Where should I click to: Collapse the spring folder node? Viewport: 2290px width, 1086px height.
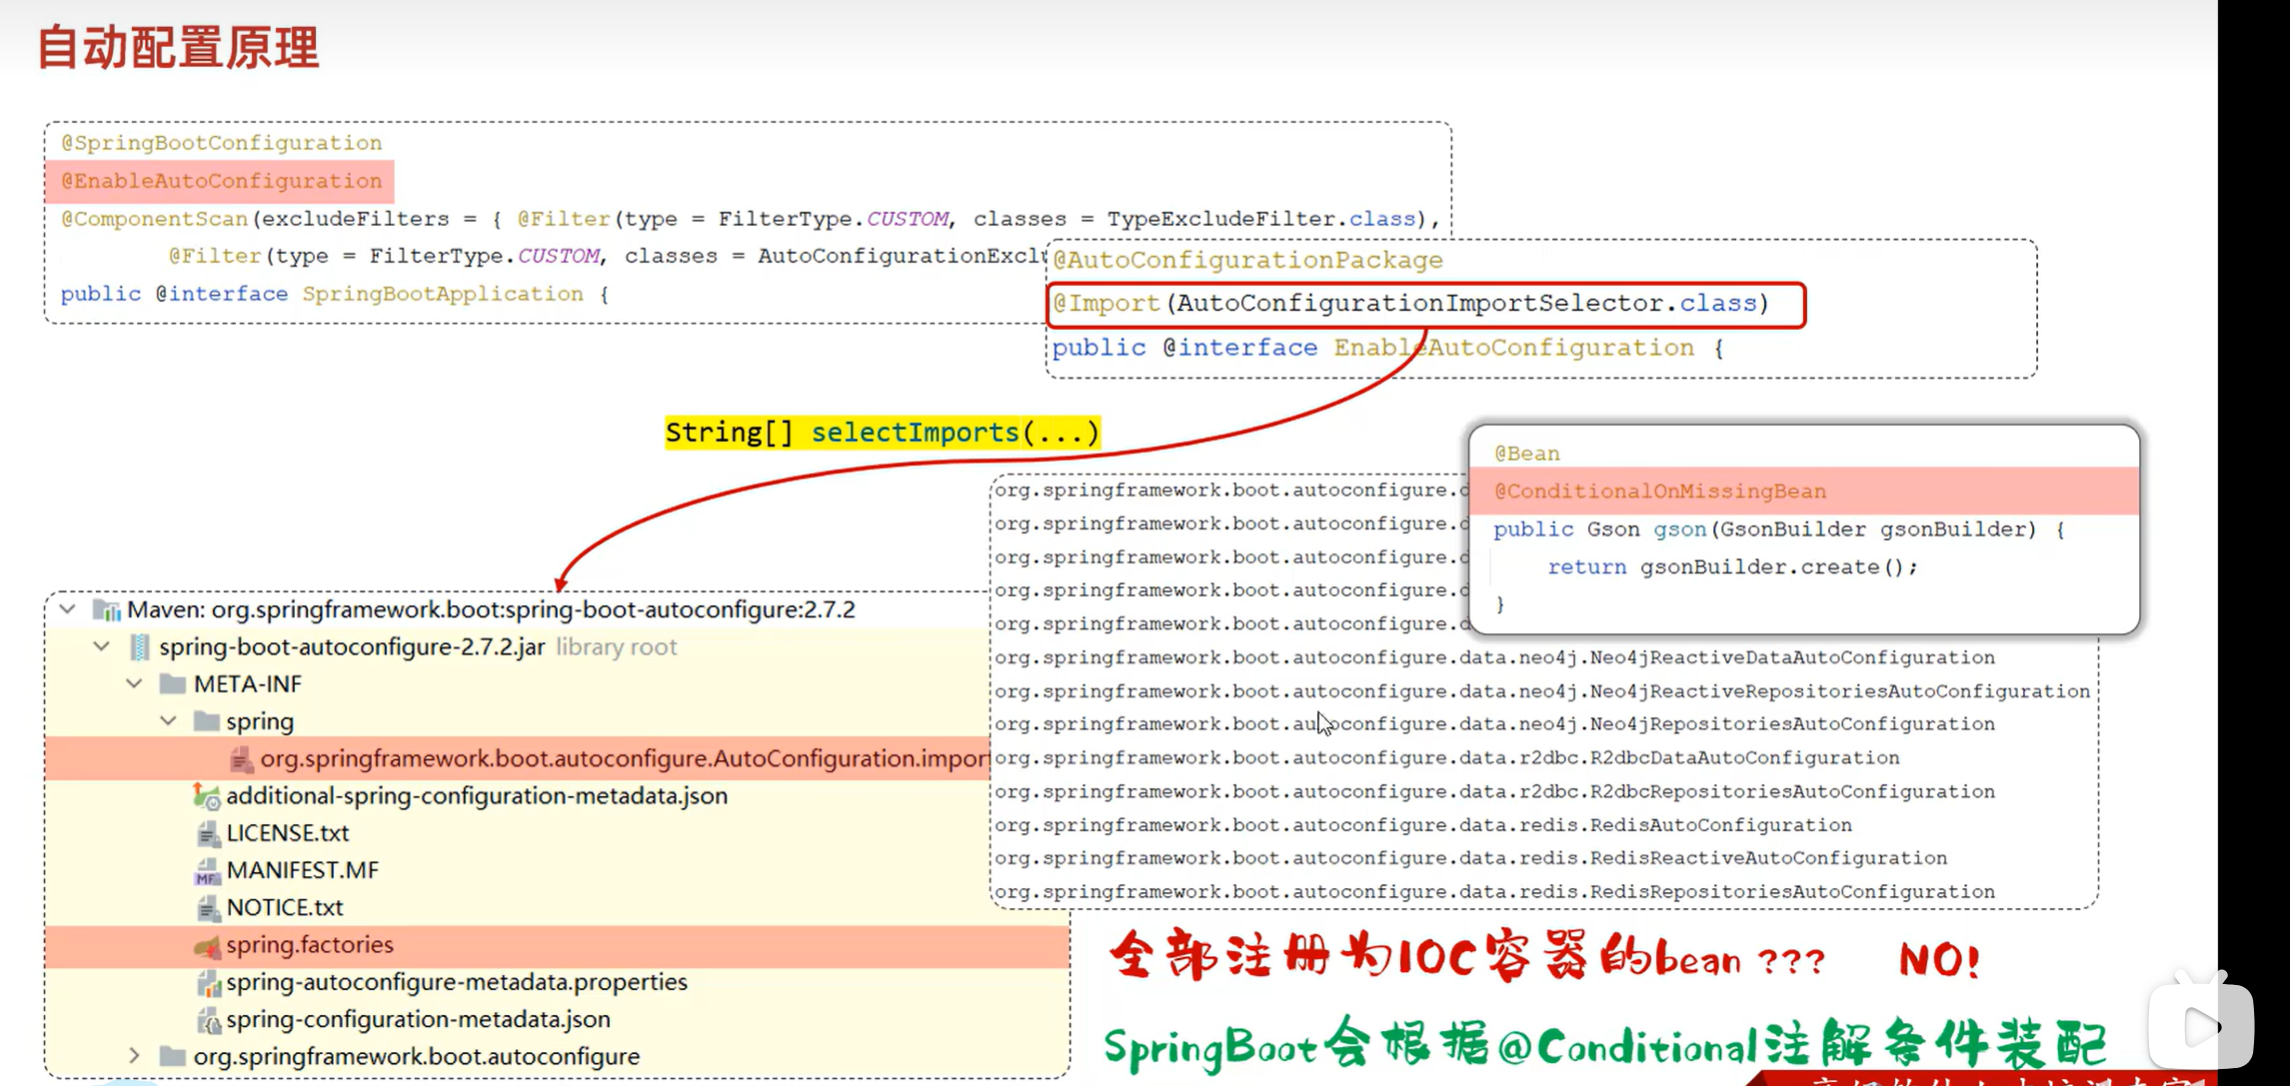167,721
